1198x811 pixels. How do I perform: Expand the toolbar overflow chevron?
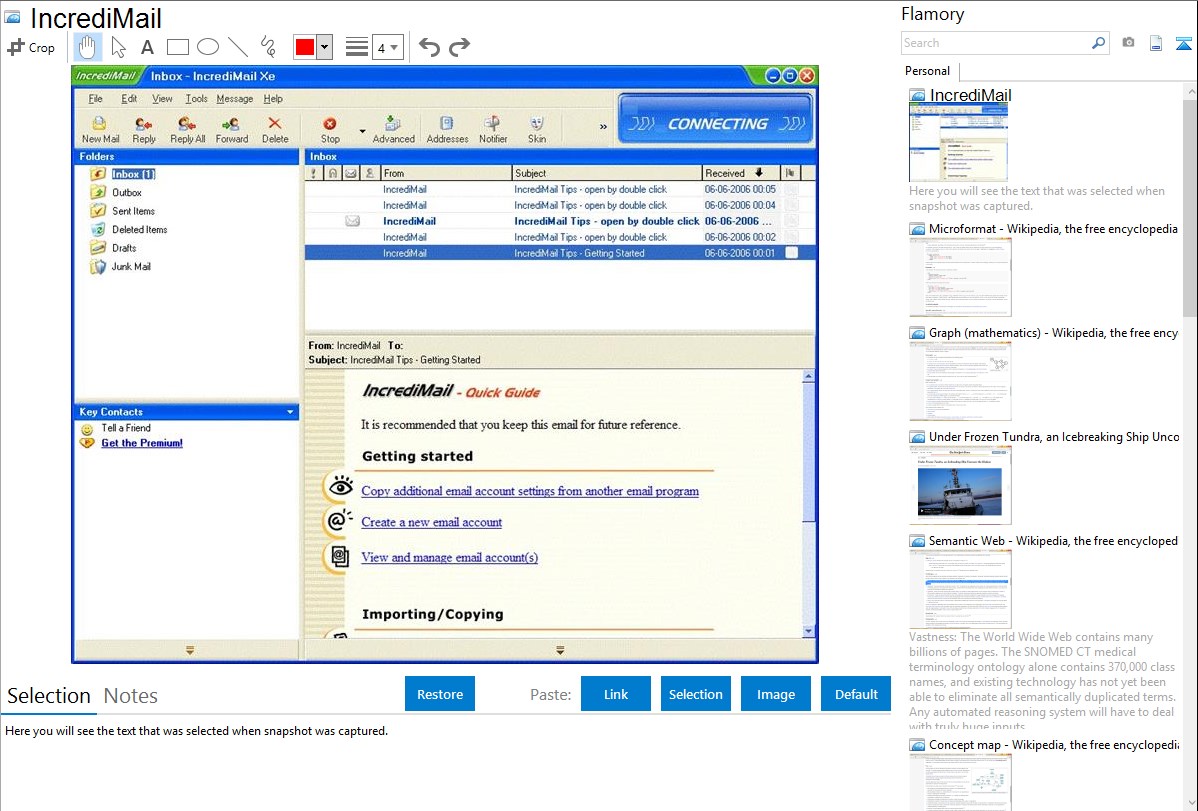[603, 127]
